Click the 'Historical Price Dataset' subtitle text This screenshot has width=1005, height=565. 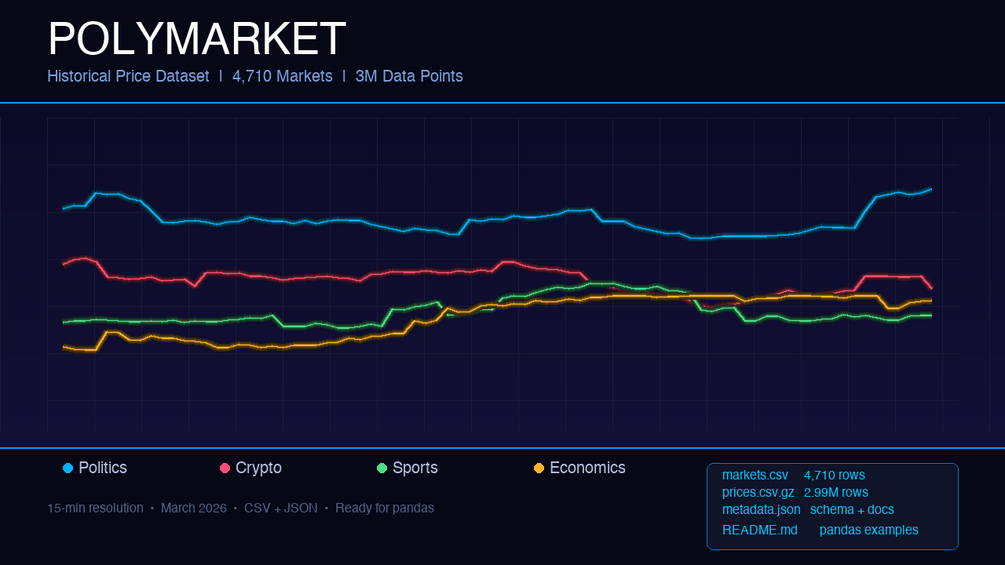point(128,76)
